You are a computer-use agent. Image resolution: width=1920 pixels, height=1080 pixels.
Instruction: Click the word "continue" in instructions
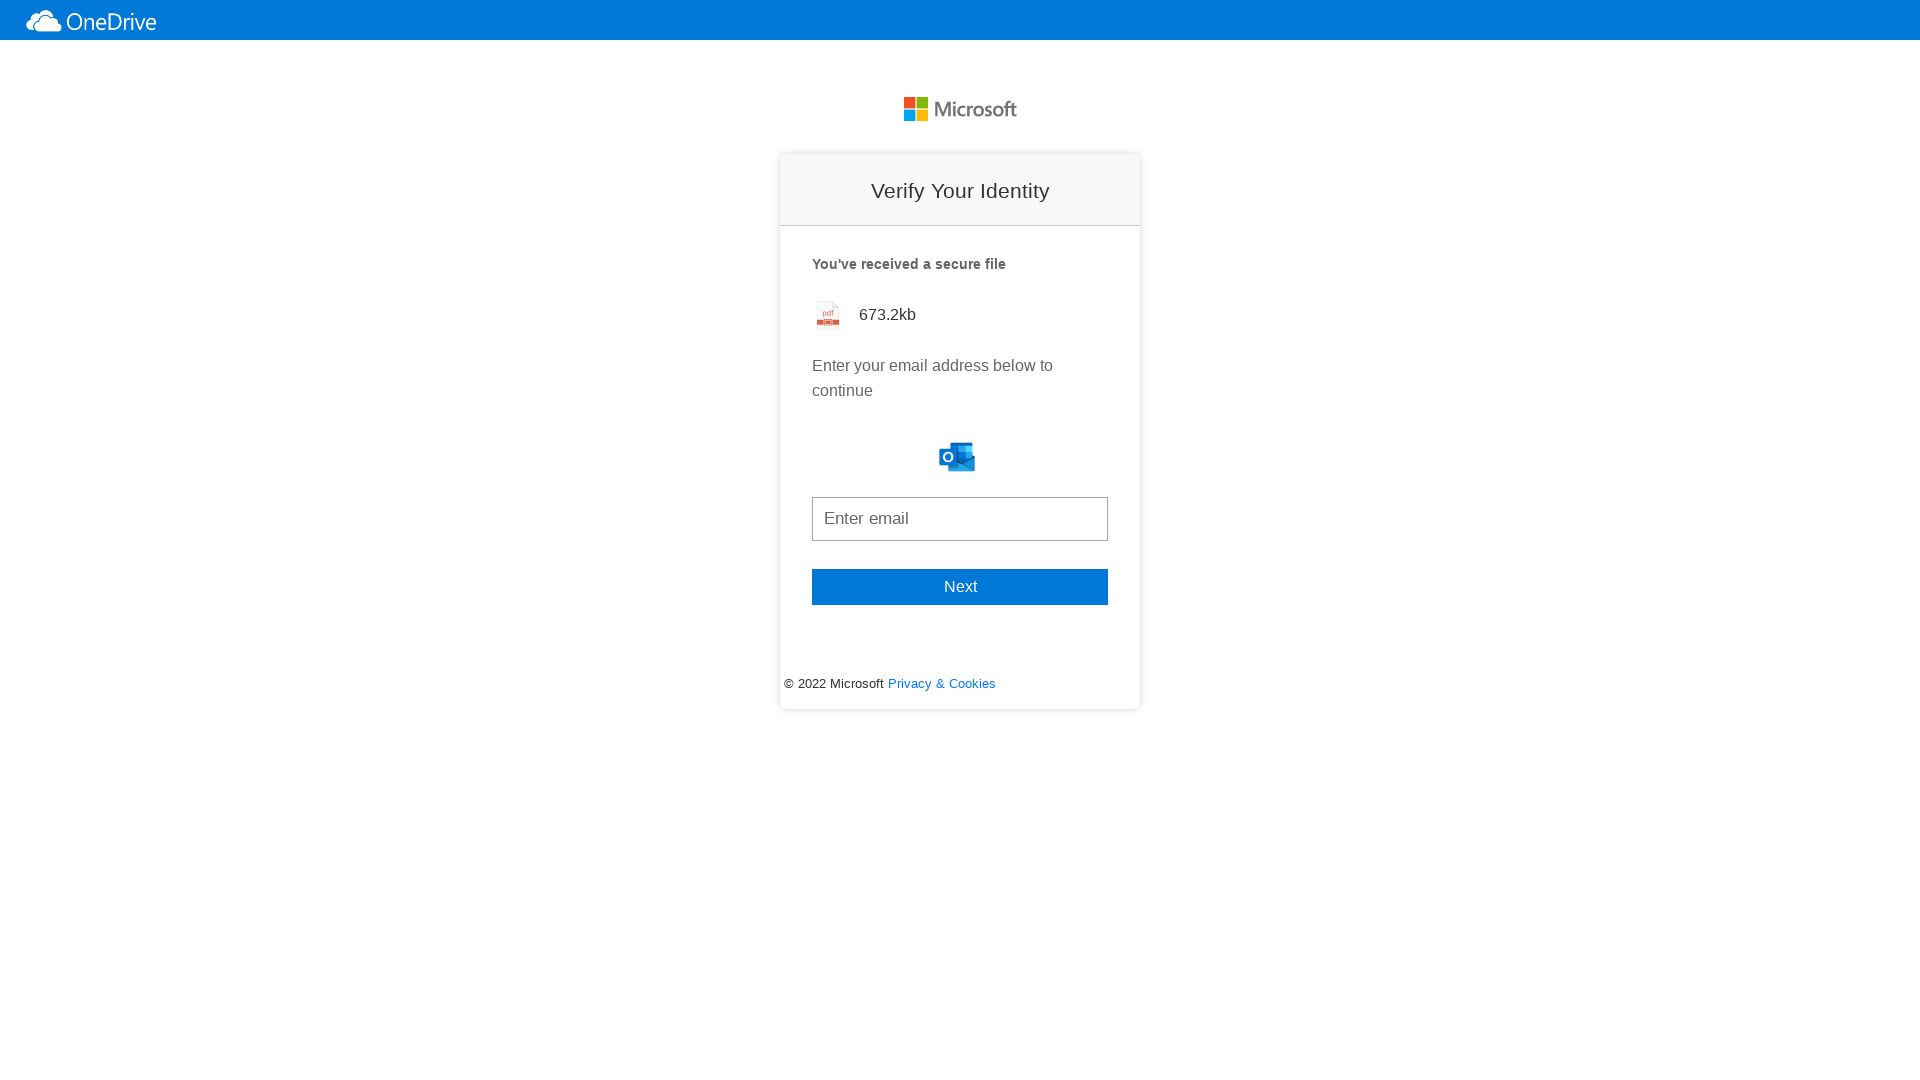click(842, 391)
